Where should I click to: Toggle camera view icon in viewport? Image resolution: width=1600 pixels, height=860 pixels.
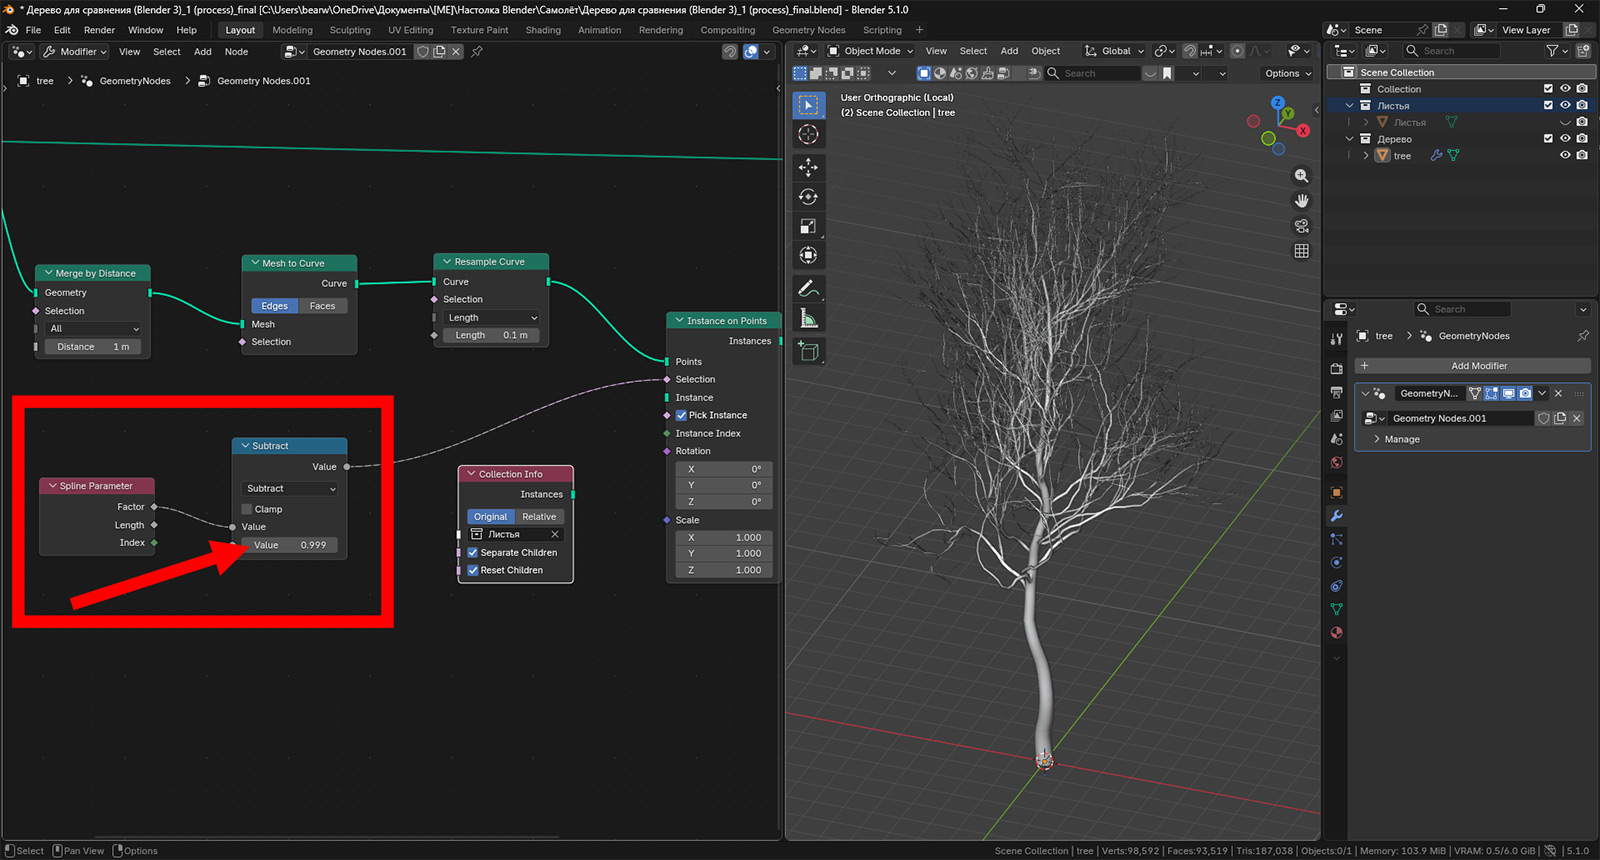pos(1301,226)
